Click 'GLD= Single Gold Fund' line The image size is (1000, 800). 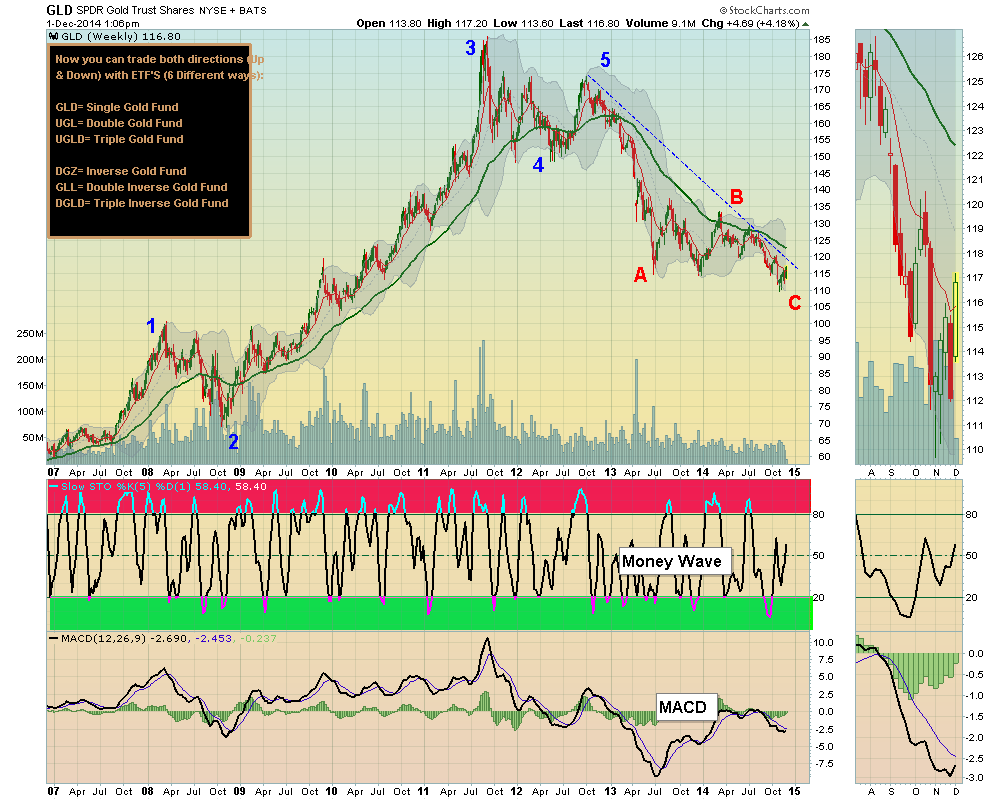[x=117, y=107]
